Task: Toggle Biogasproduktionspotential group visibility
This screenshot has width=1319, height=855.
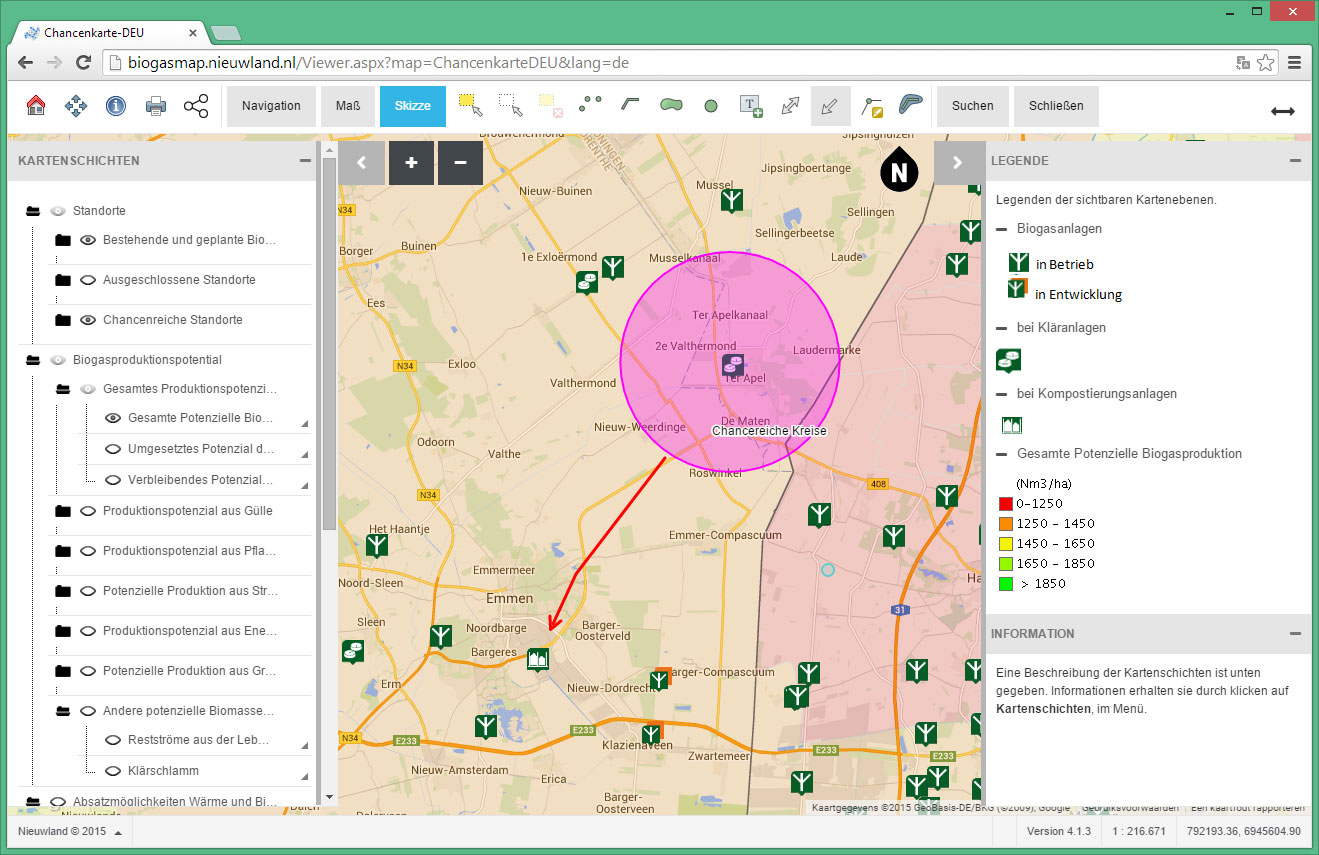Action: tap(59, 360)
